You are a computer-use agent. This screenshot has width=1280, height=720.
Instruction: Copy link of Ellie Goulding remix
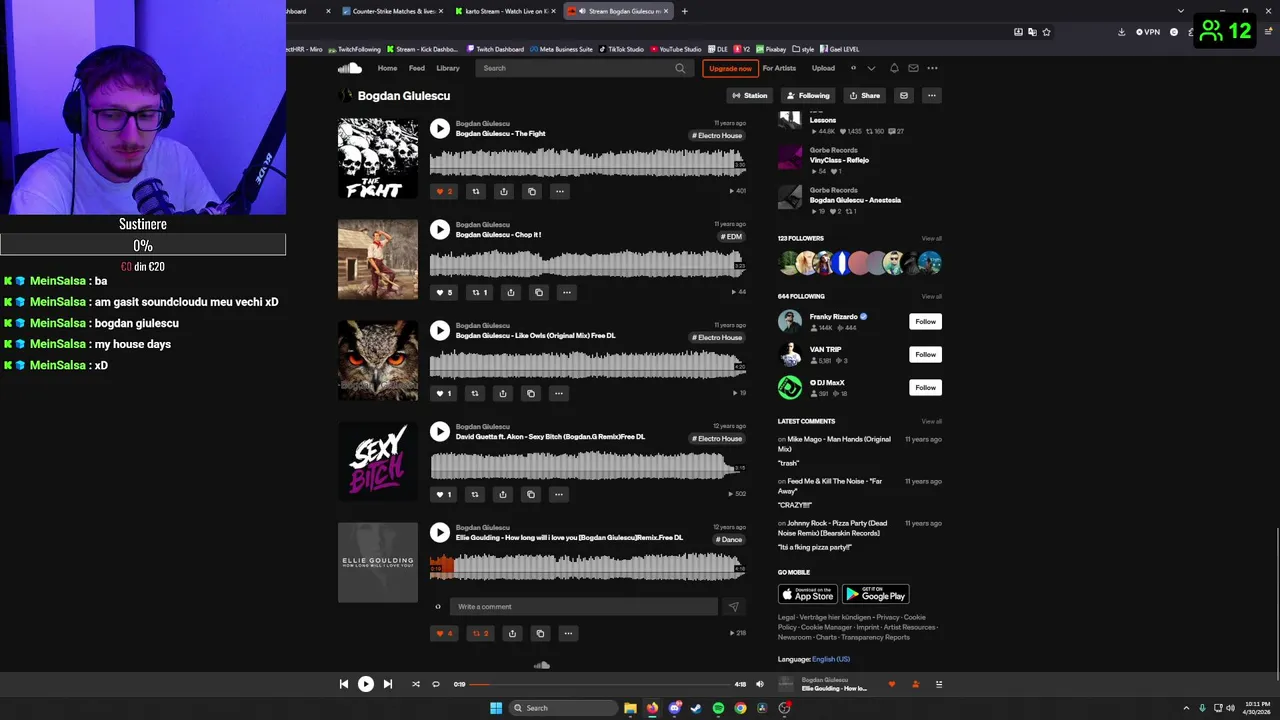(x=540, y=633)
